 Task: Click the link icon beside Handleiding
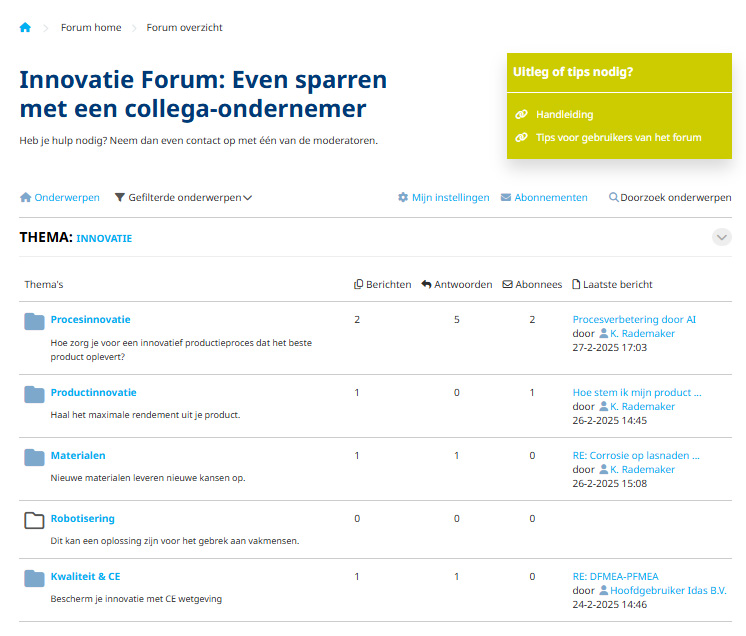pyautogui.click(x=521, y=115)
